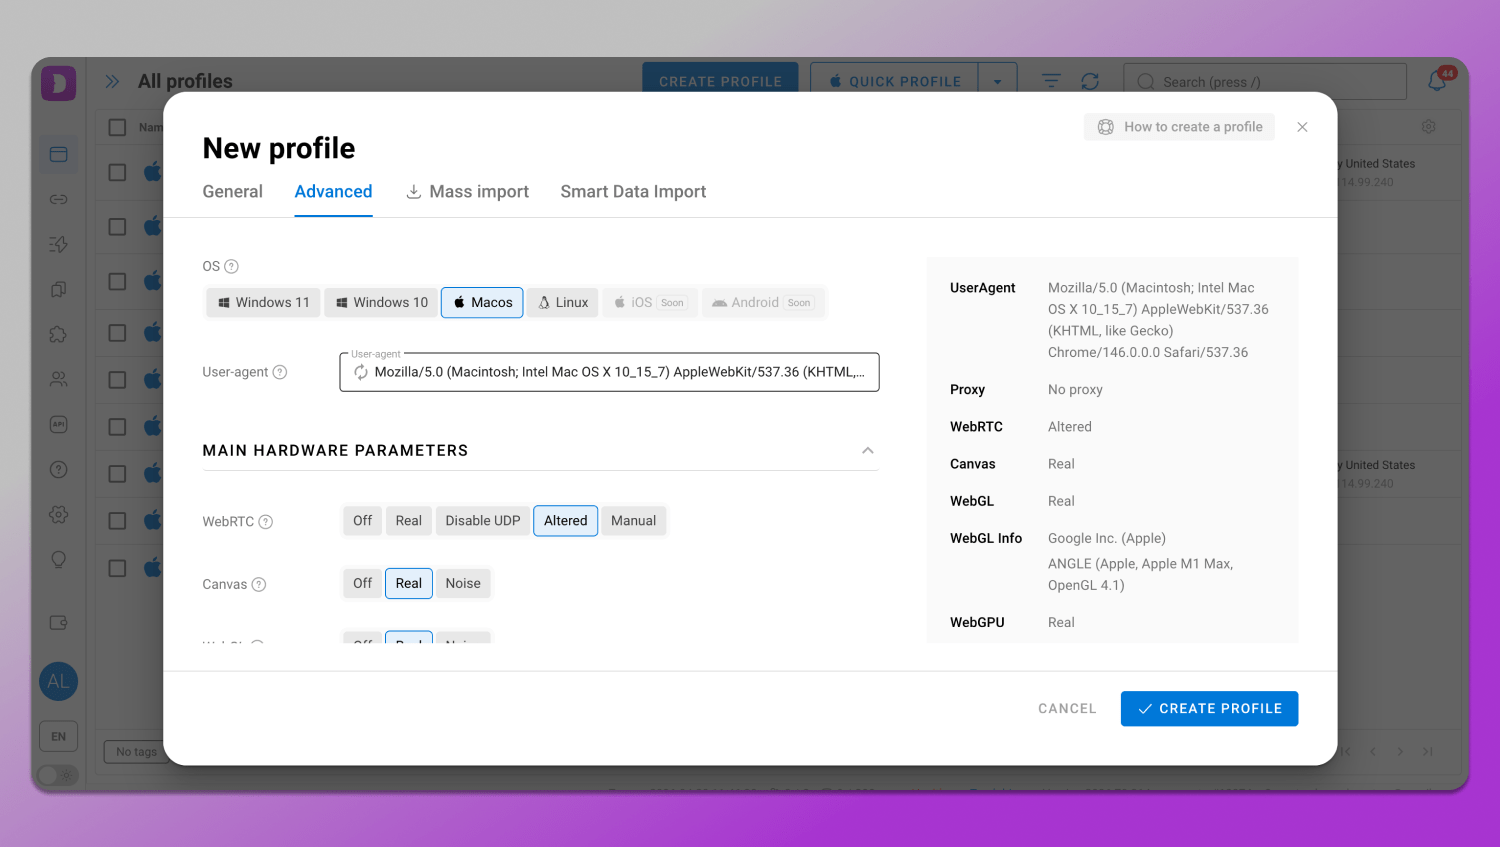Open the filter icon in top toolbar
The width and height of the screenshot is (1500, 847).
click(x=1051, y=81)
